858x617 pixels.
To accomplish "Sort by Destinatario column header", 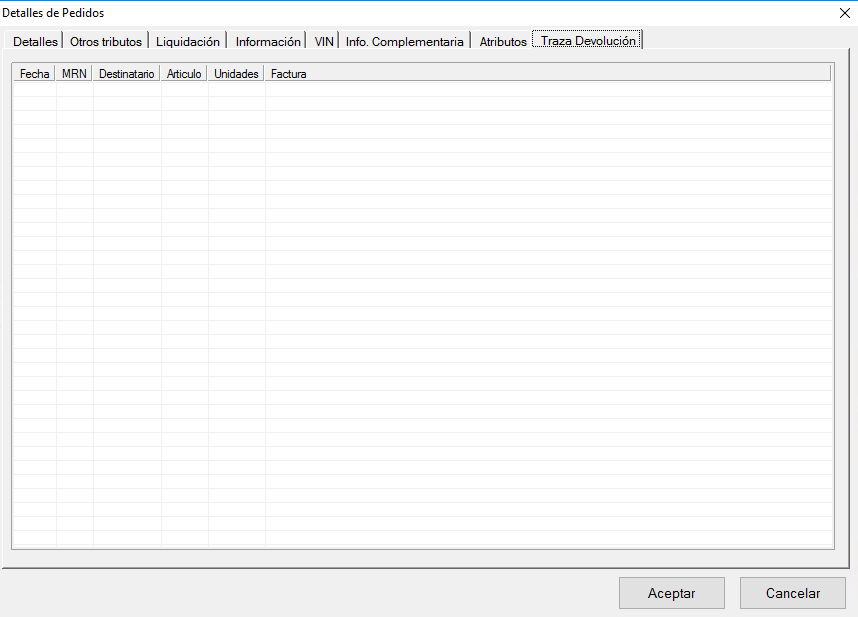I will coord(127,74).
